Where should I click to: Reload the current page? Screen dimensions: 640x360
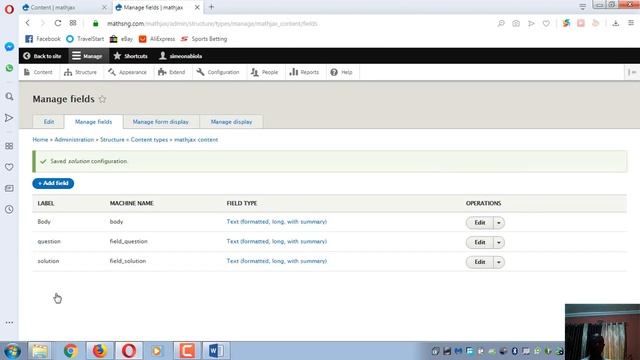(58, 23)
